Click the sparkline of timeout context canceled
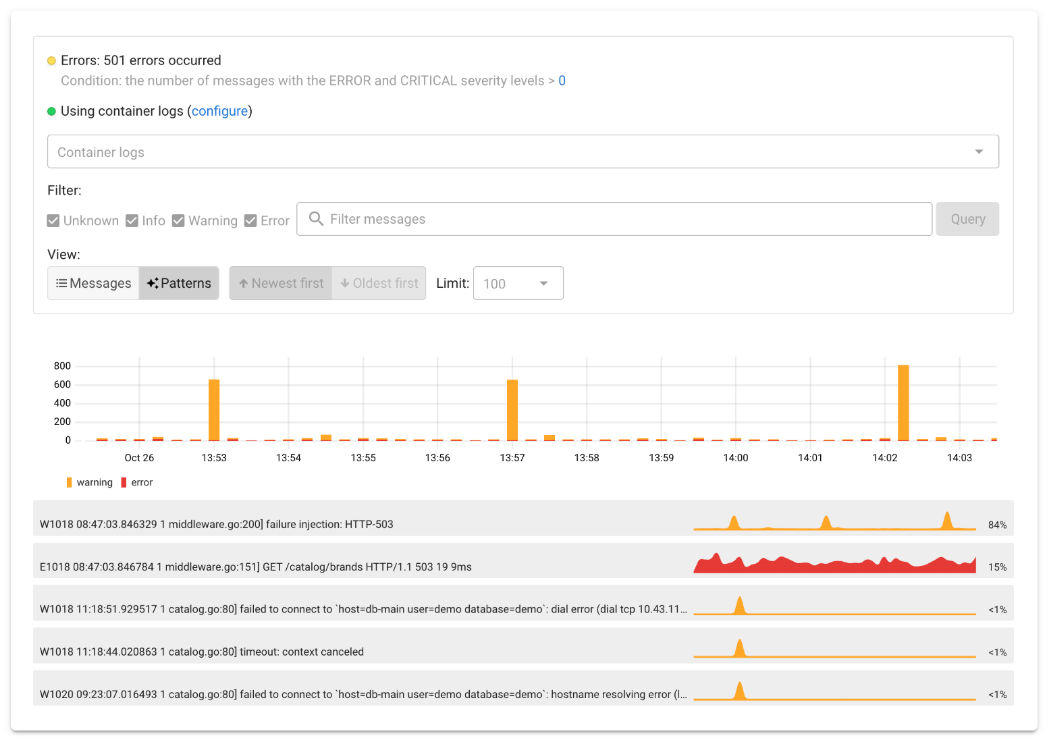Viewport: 1054px width, 742px height. (x=834, y=648)
